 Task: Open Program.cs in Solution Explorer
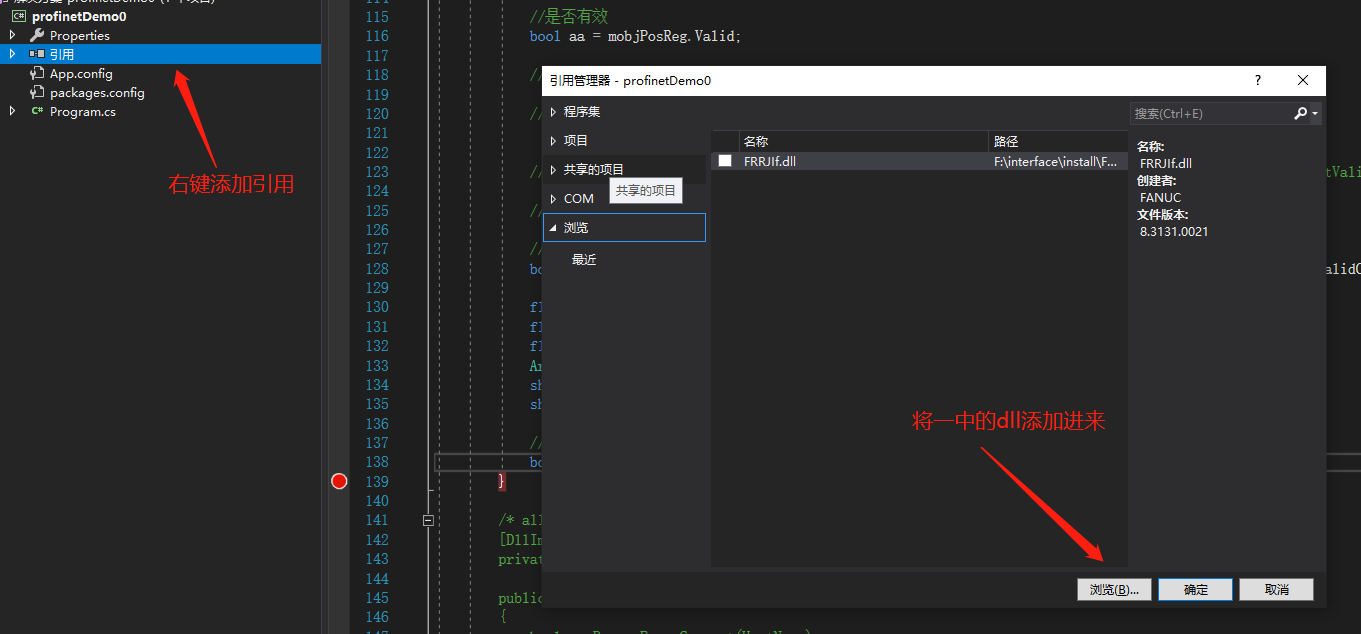83,112
